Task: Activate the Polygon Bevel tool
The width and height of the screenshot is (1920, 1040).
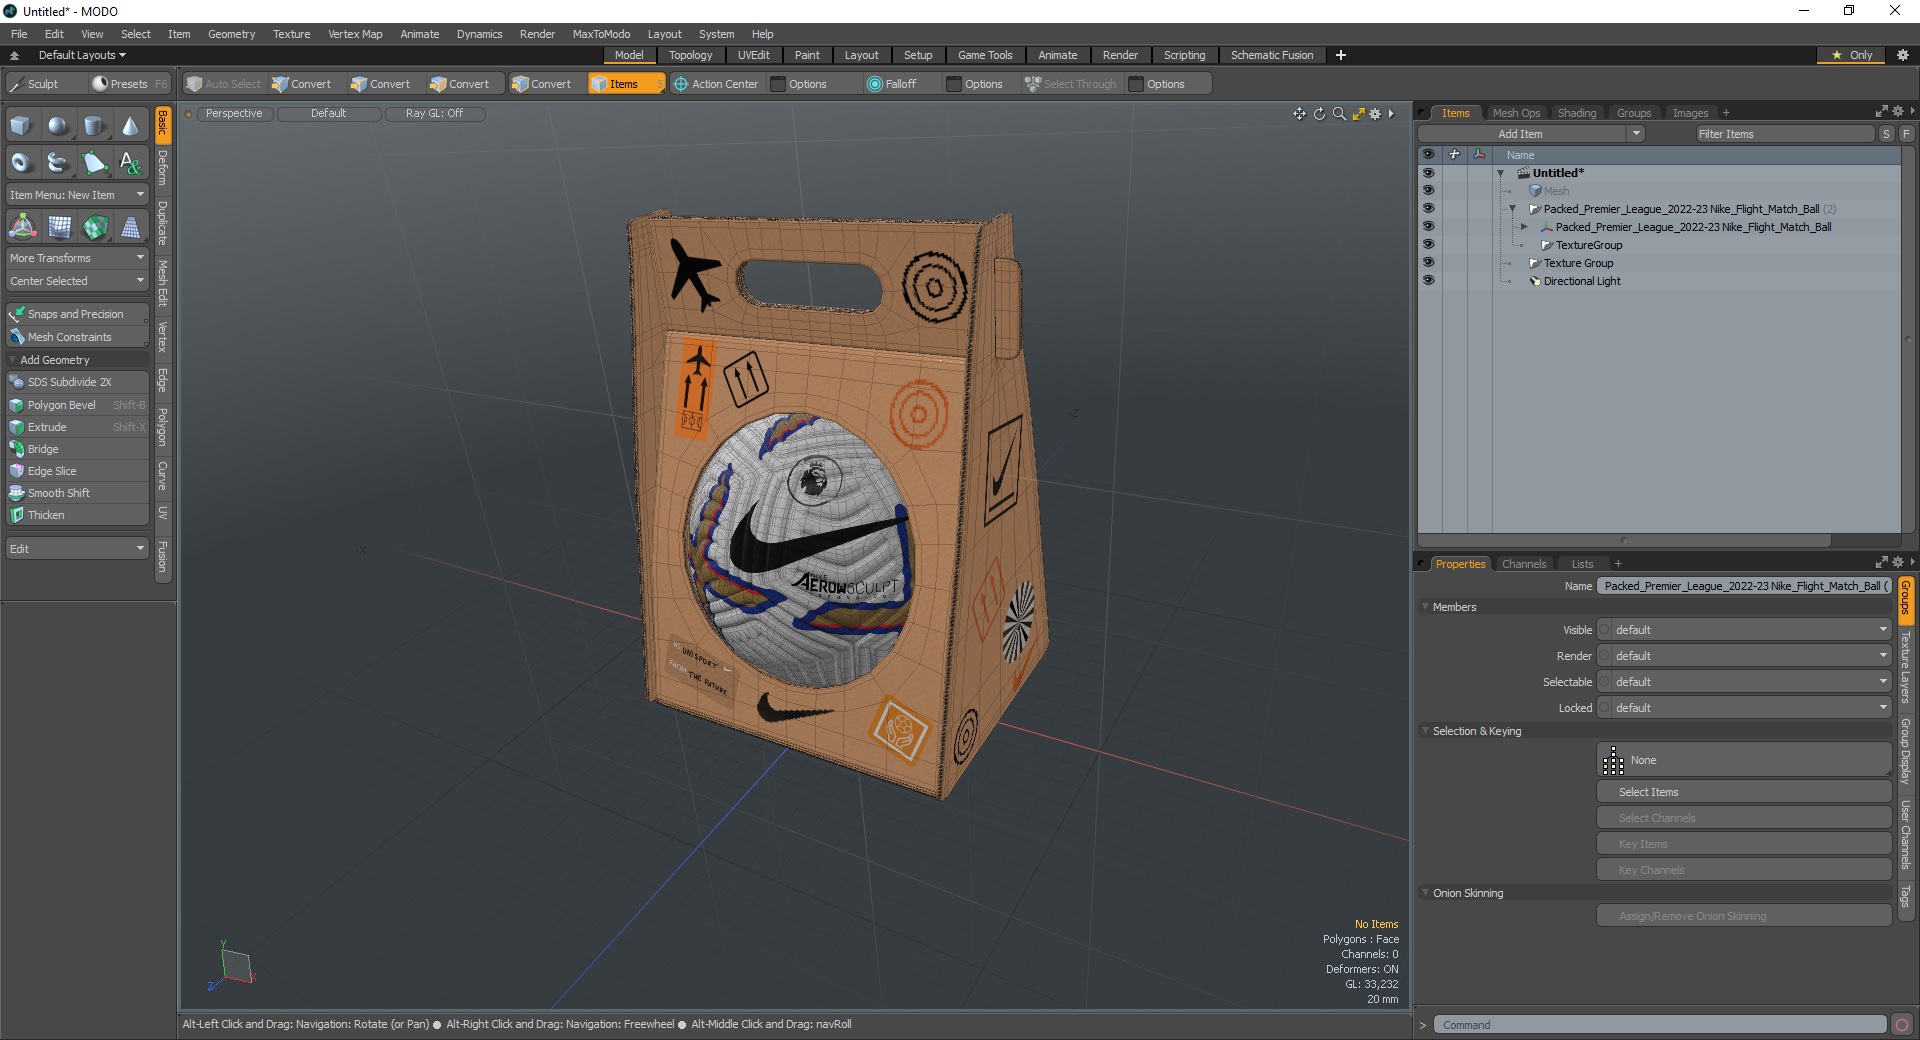Action: point(77,405)
